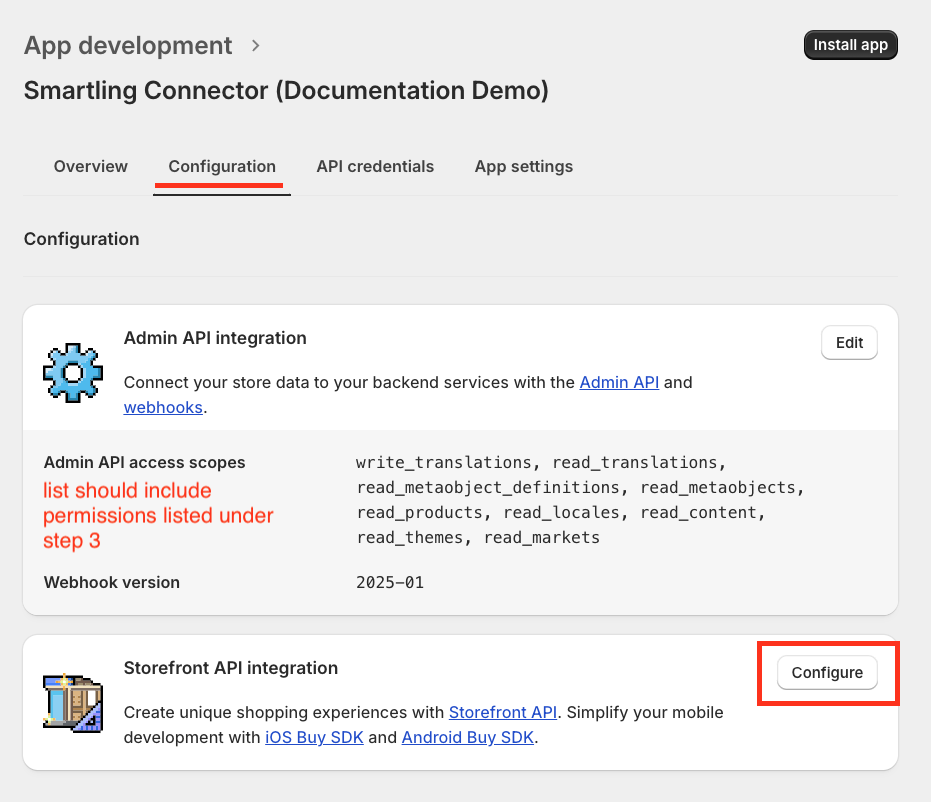Click the Smartling Connector (Documentation Demo) title
The image size is (931, 802).
tap(286, 91)
